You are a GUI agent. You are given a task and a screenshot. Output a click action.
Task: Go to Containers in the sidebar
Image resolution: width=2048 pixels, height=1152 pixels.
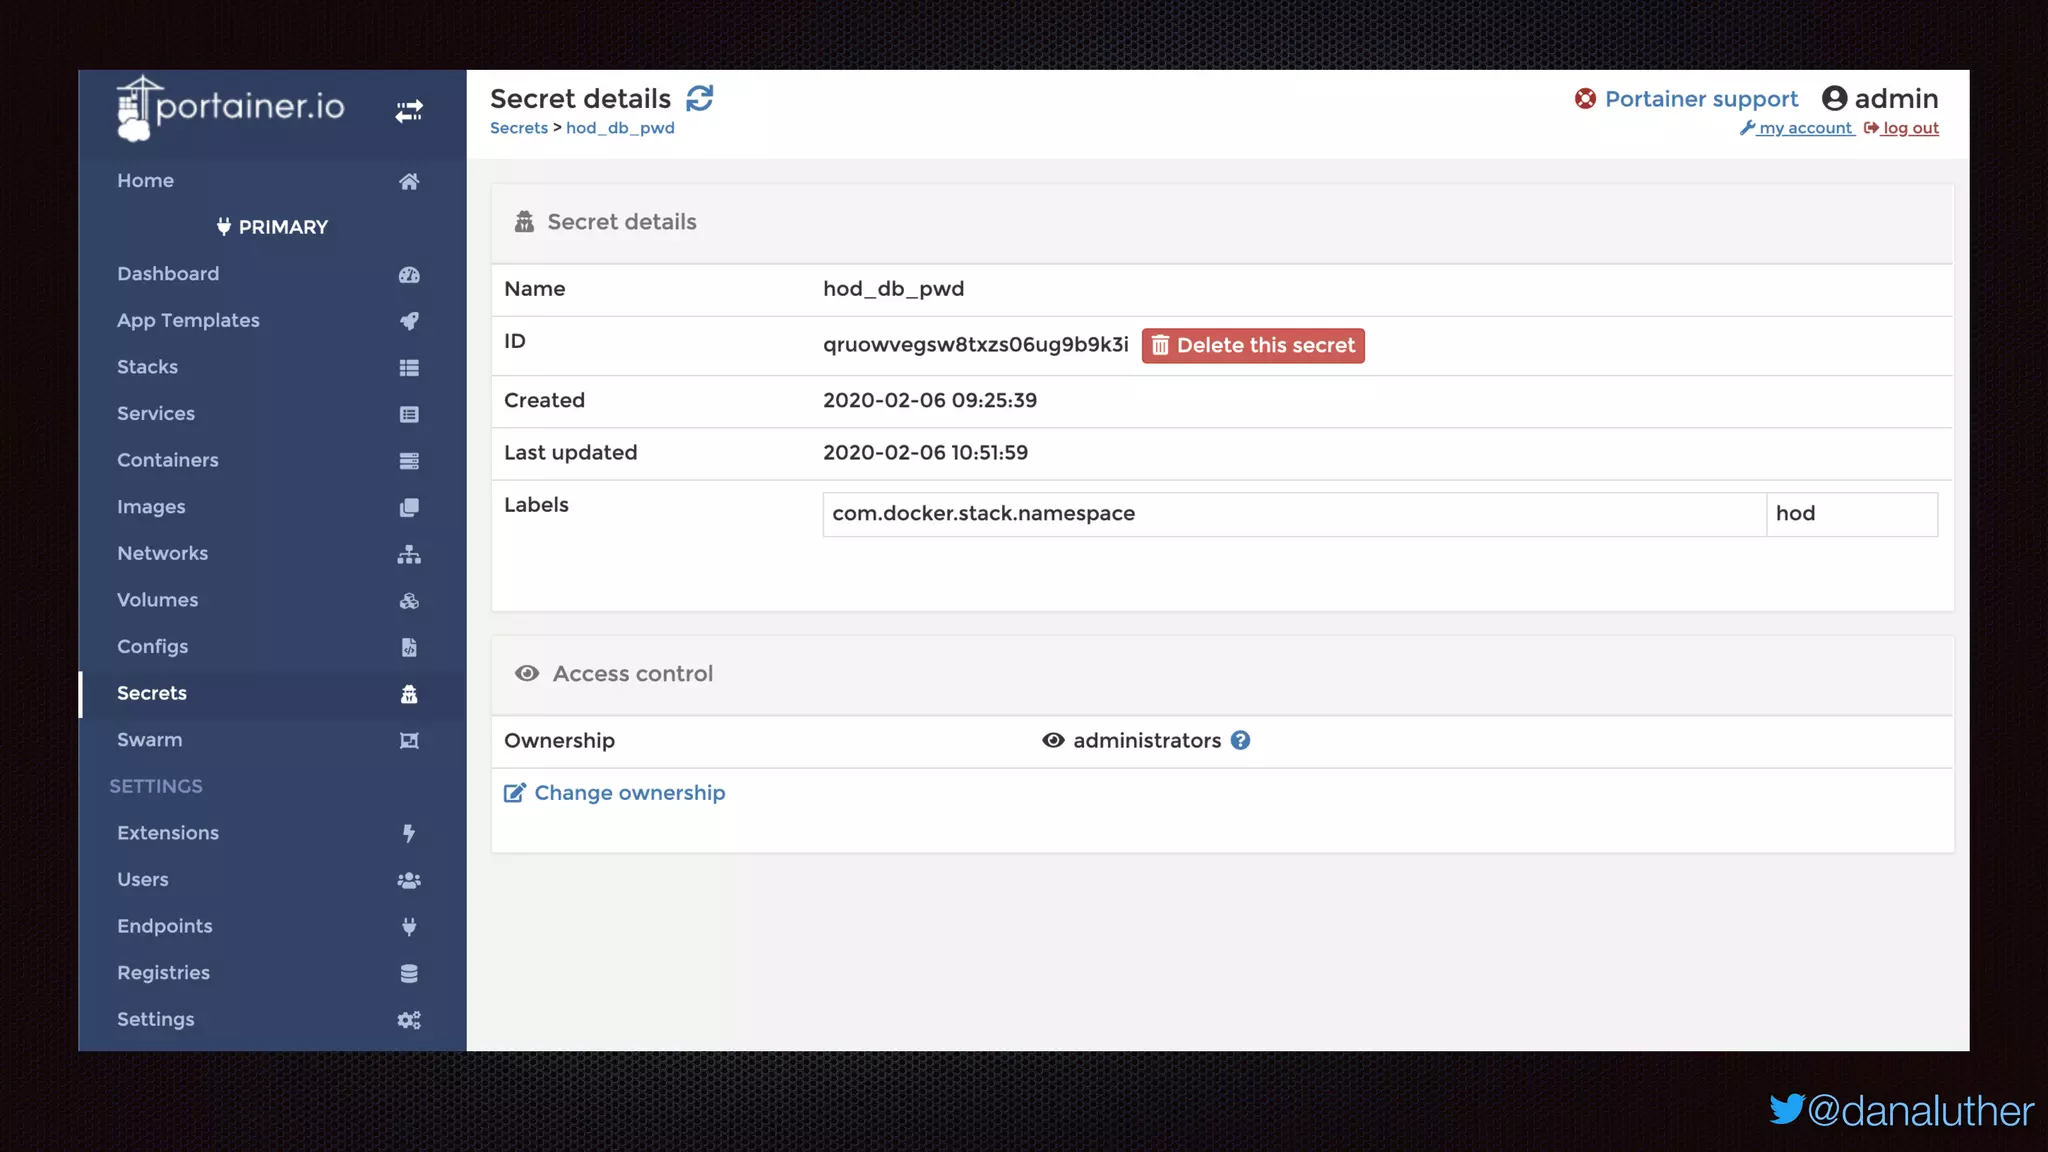pyautogui.click(x=167, y=460)
